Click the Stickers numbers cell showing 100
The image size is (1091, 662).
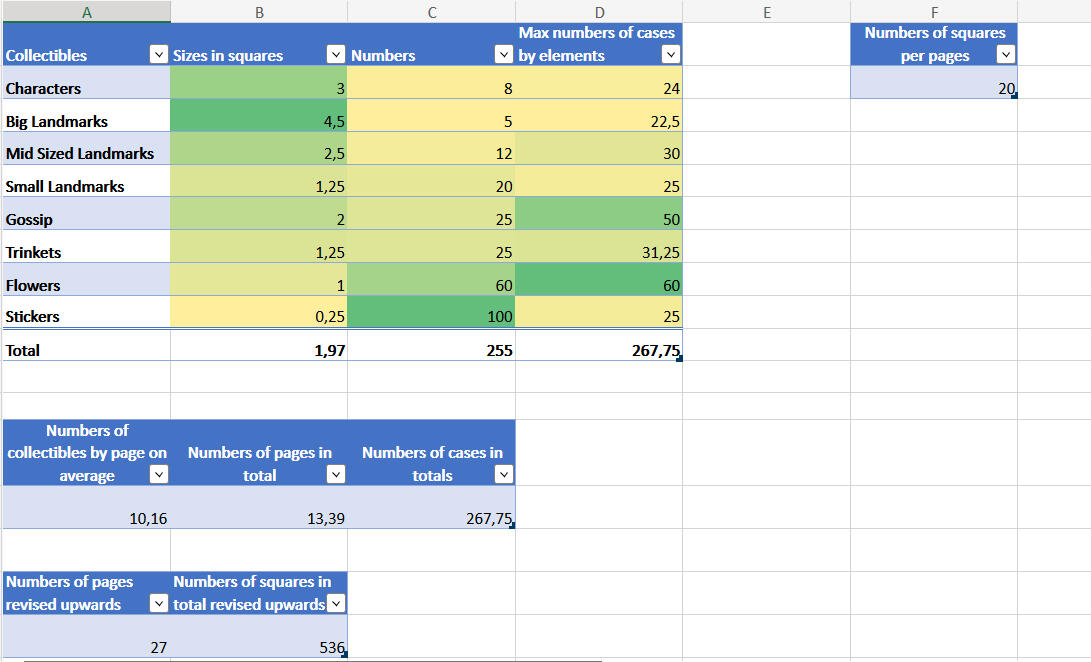tap(431, 317)
